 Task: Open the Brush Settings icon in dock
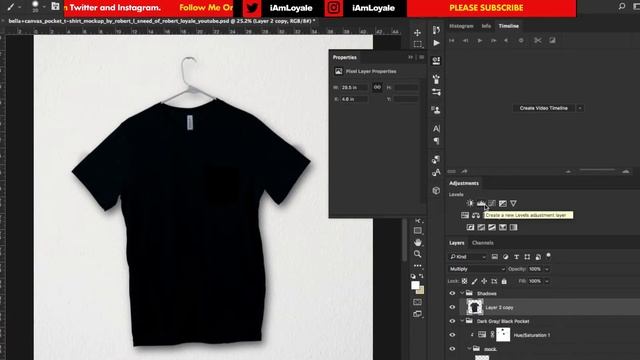coord(436,92)
